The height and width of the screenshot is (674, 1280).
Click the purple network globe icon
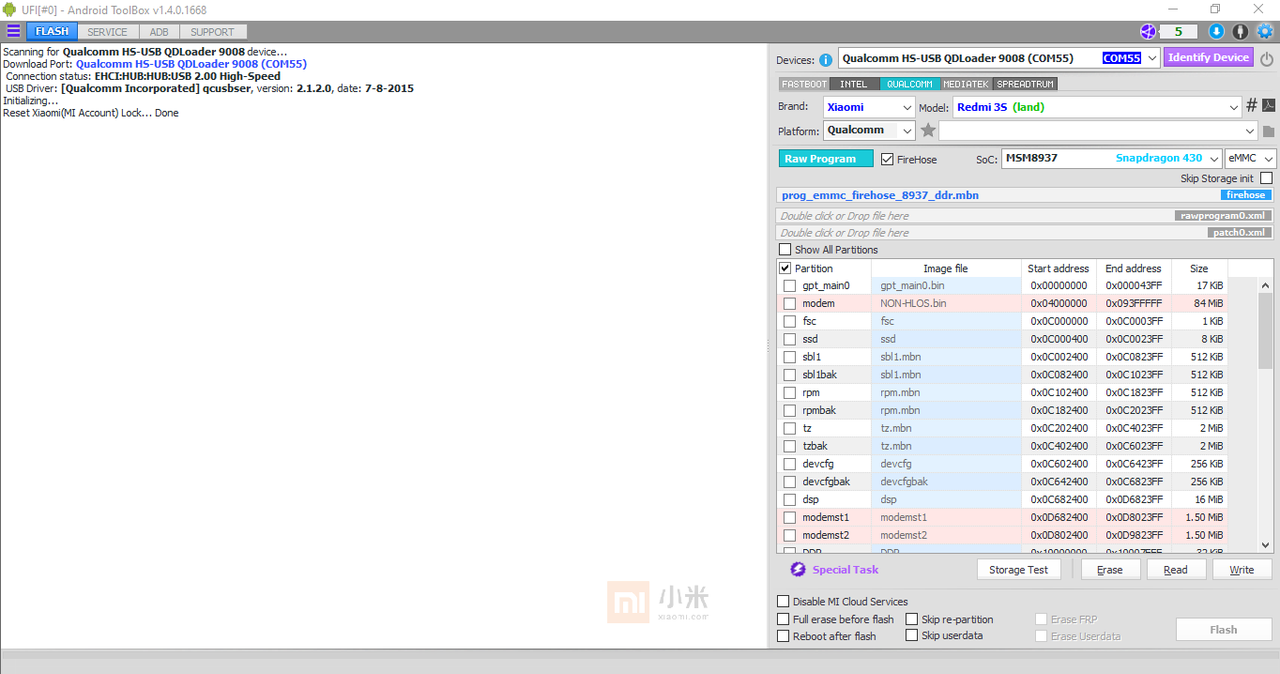(1148, 31)
